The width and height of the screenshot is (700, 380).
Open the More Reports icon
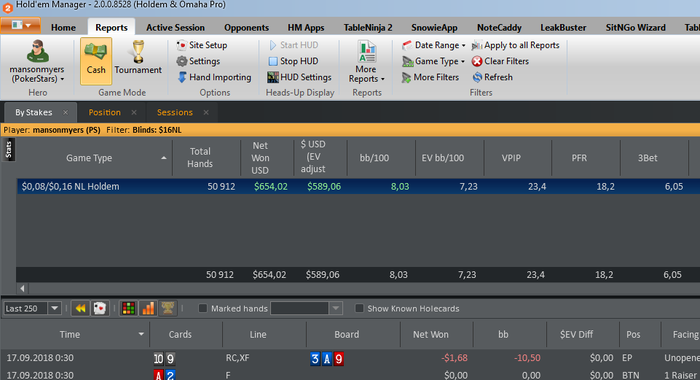pos(367,51)
